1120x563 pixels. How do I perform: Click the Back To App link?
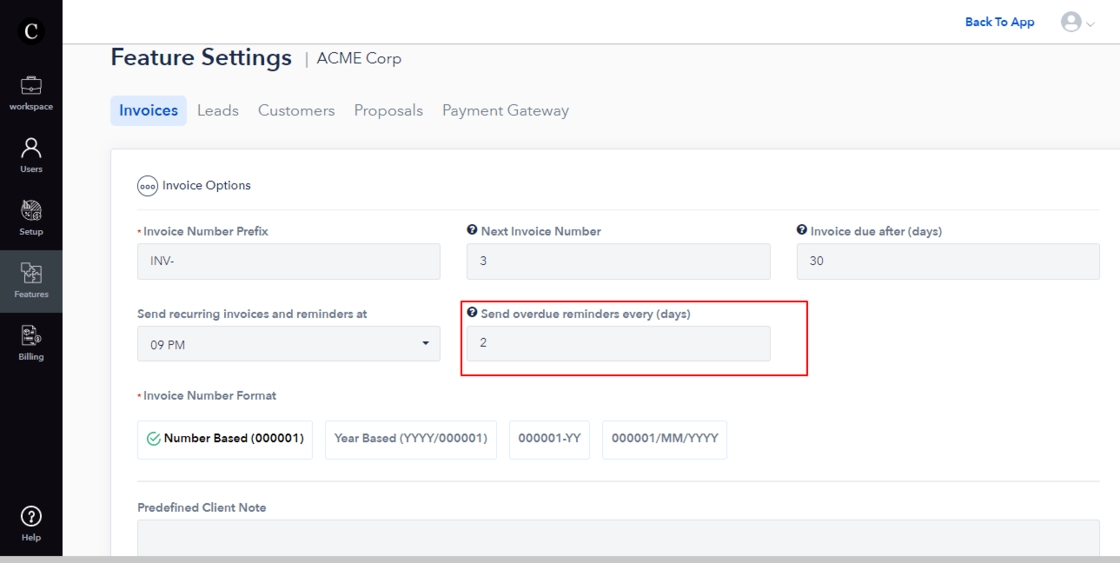pyautogui.click(x=999, y=22)
